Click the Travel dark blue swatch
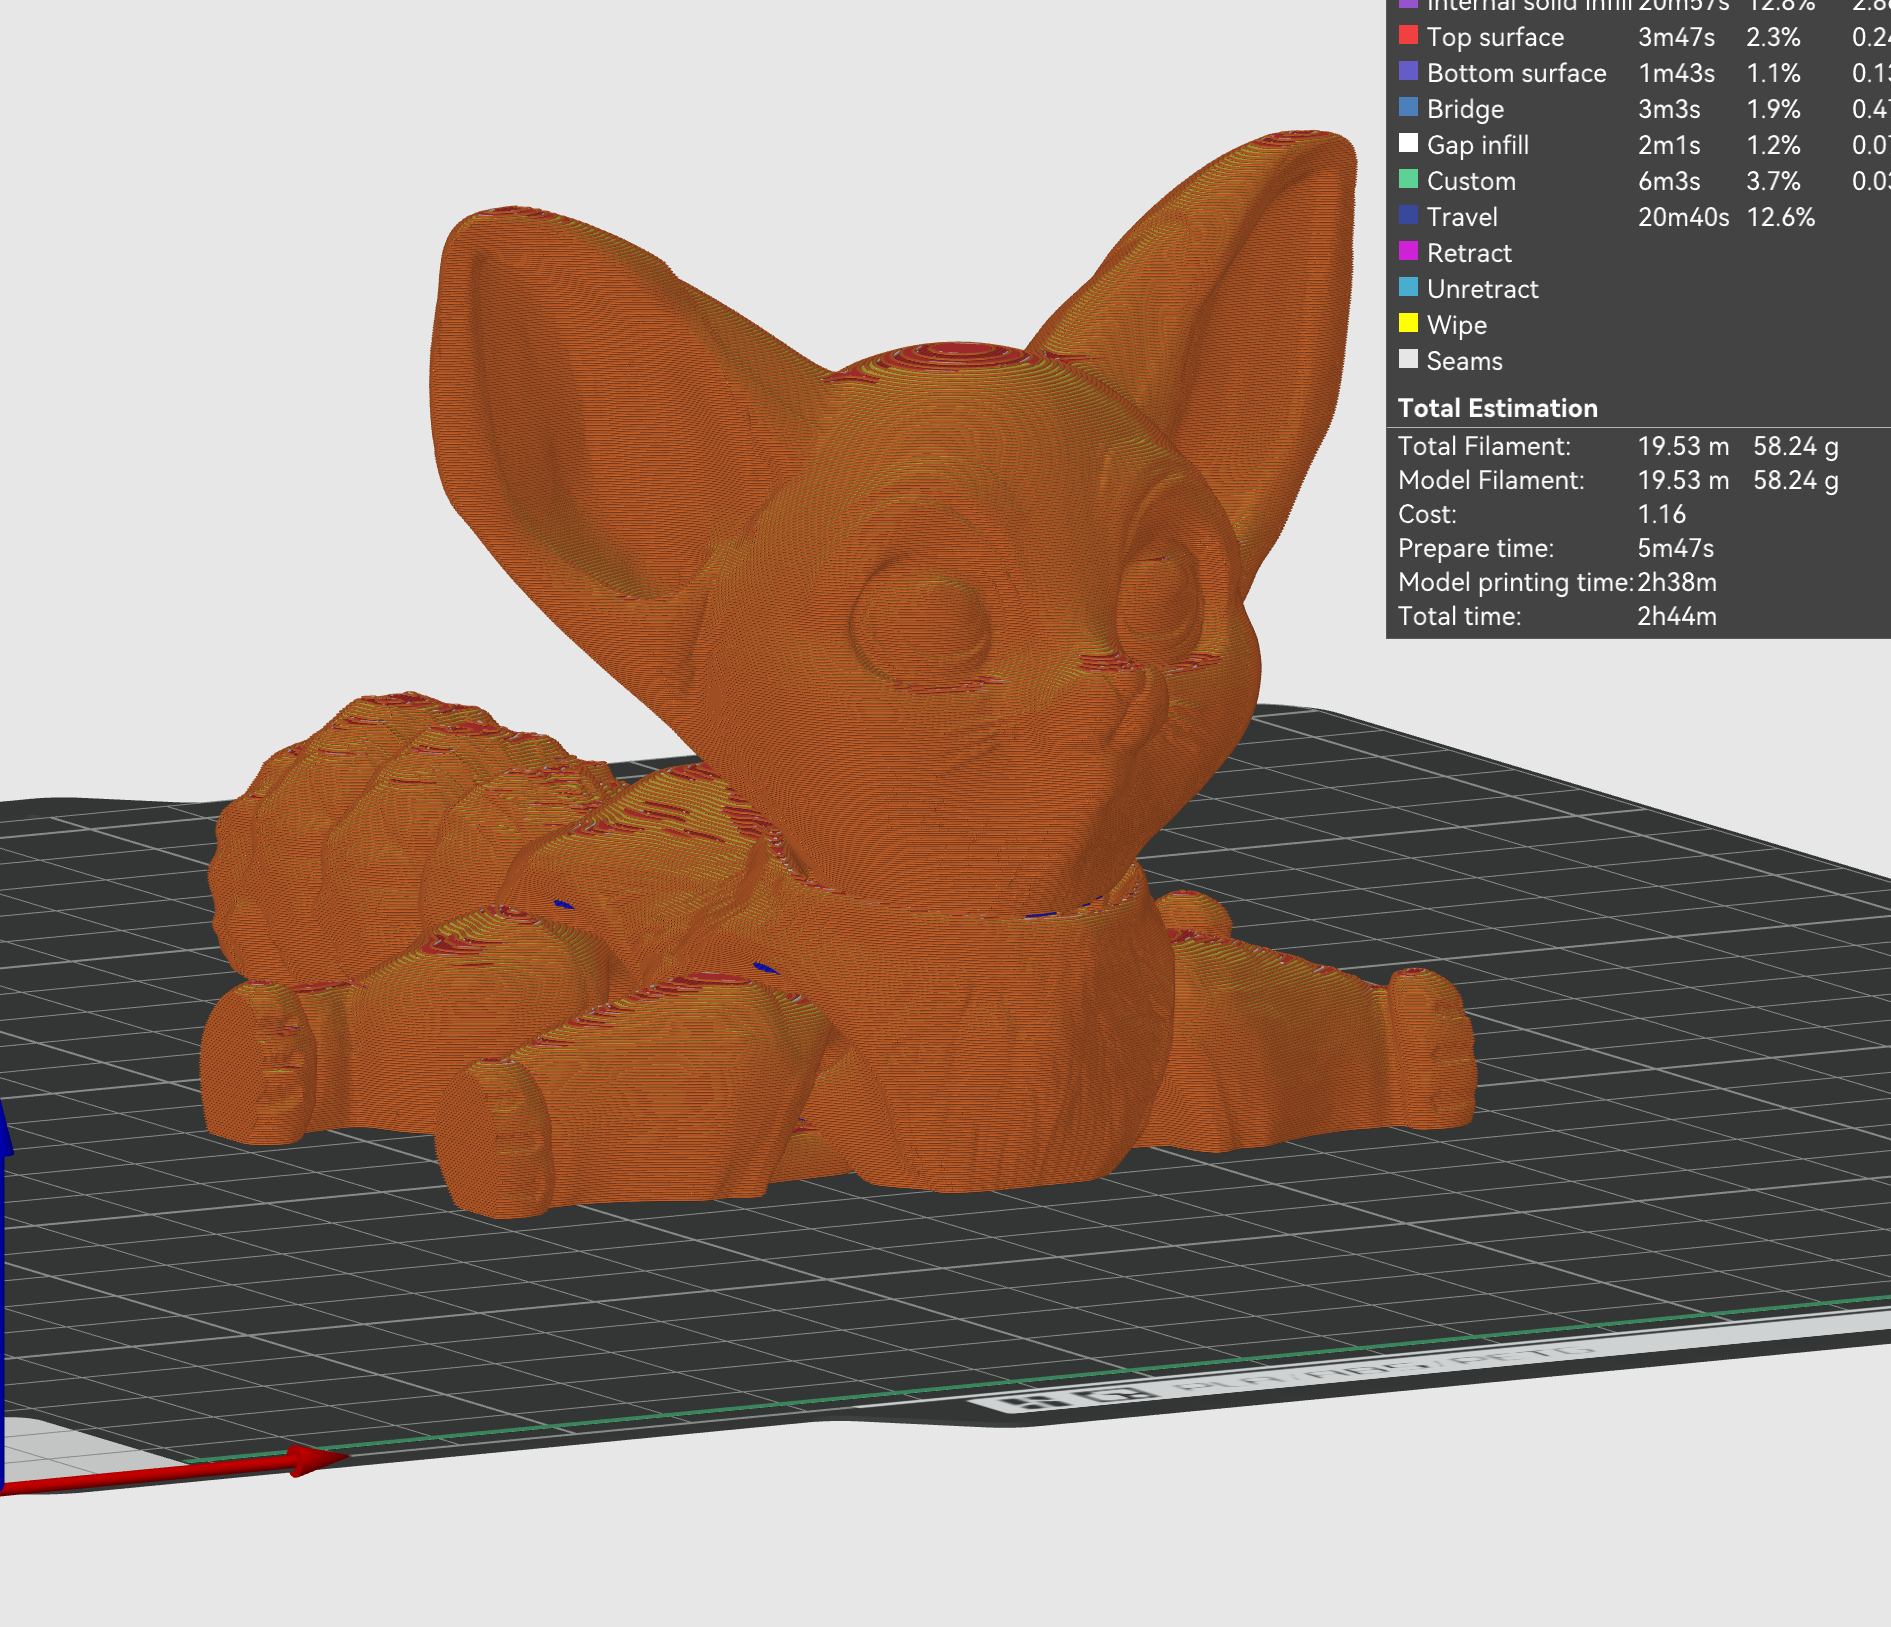 coord(1408,216)
